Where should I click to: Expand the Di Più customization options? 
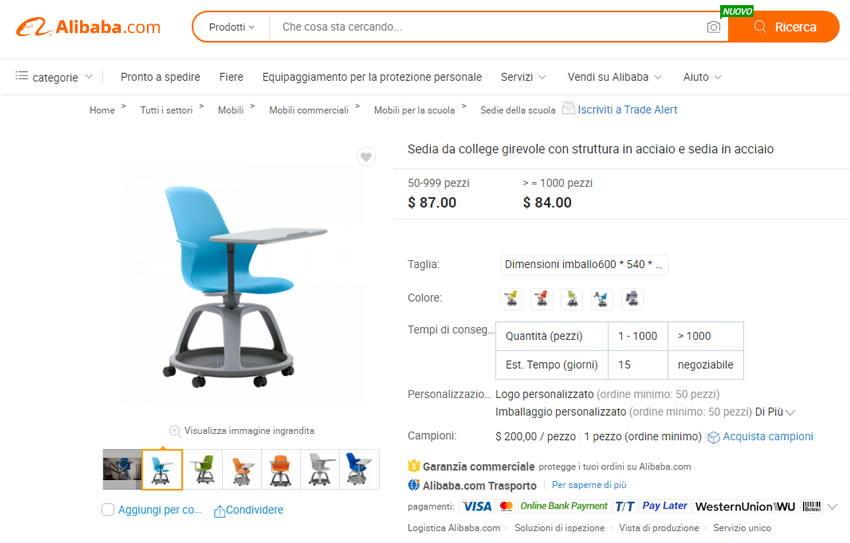[x=775, y=412]
